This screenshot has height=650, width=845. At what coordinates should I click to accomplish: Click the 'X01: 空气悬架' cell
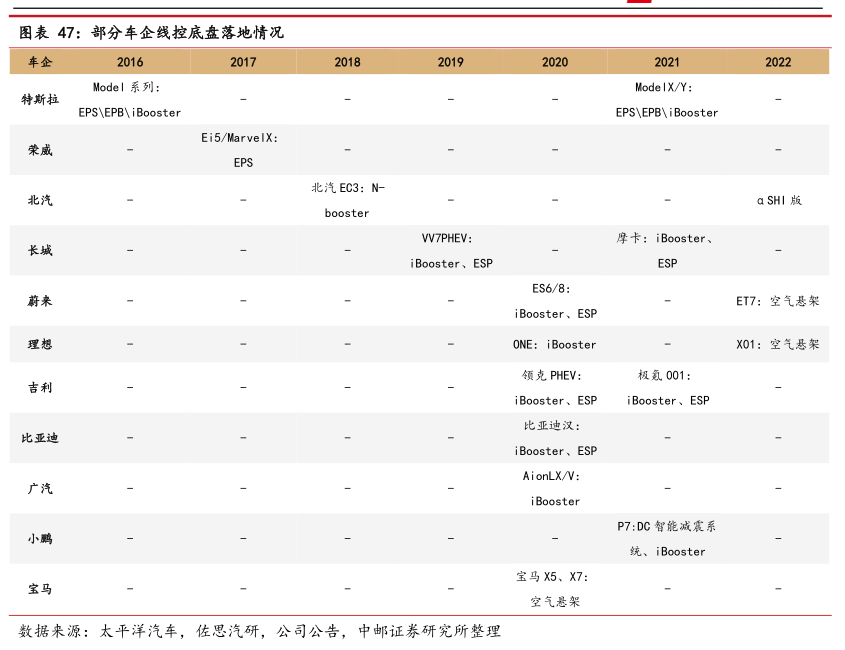[x=778, y=345]
